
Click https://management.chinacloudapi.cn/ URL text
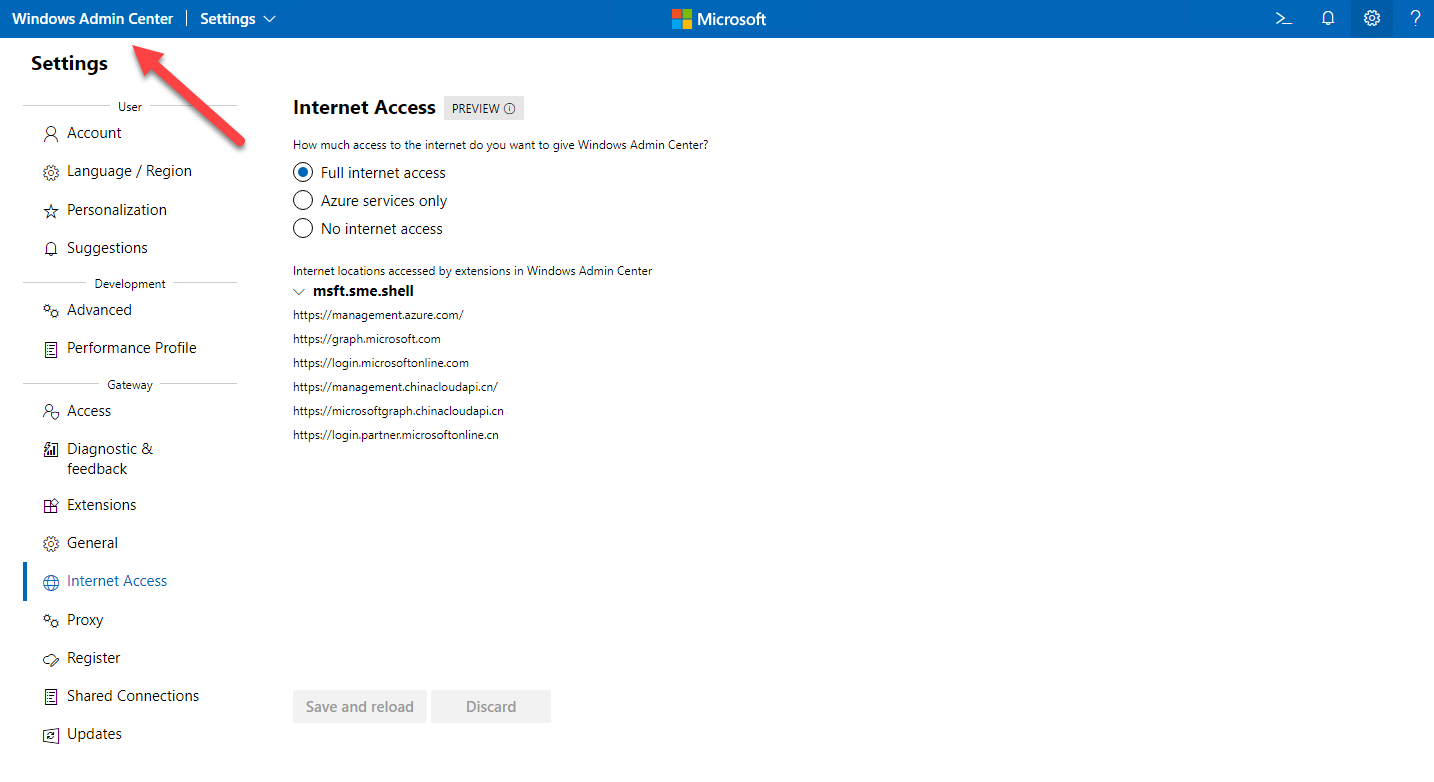(x=395, y=387)
